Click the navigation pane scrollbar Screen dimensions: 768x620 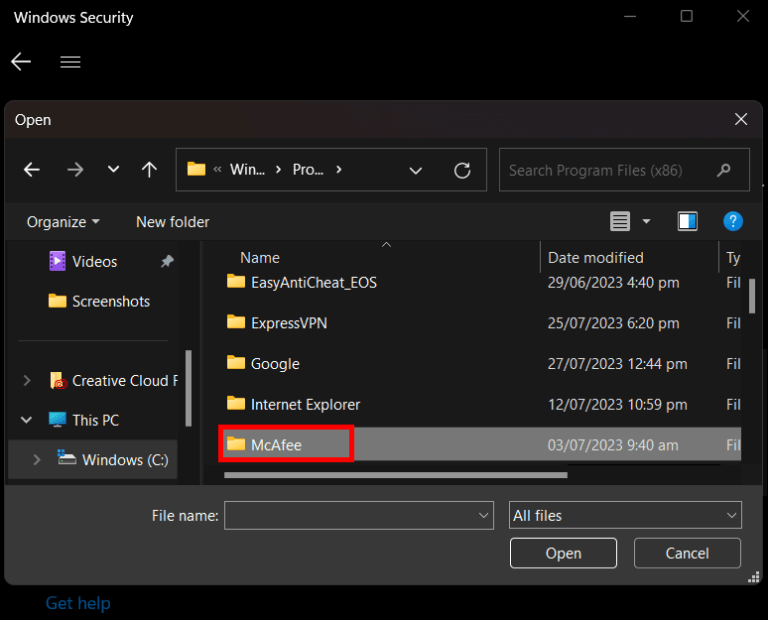[x=189, y=388]
